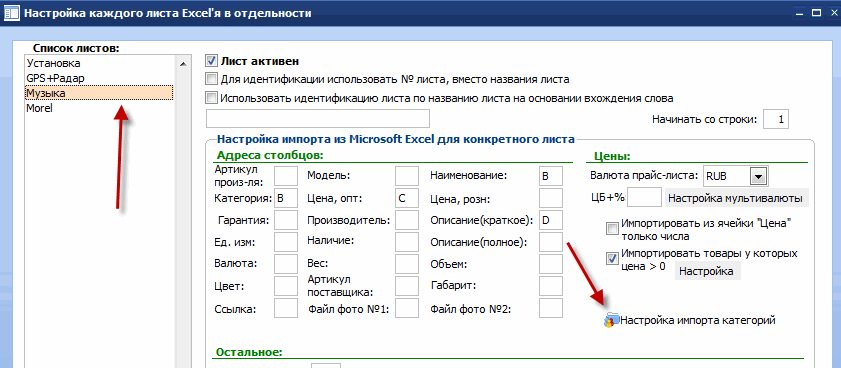841x368 pixels.
Task: Click the 'Артикул поставщика' column field
Action: [x=407, y=286]
